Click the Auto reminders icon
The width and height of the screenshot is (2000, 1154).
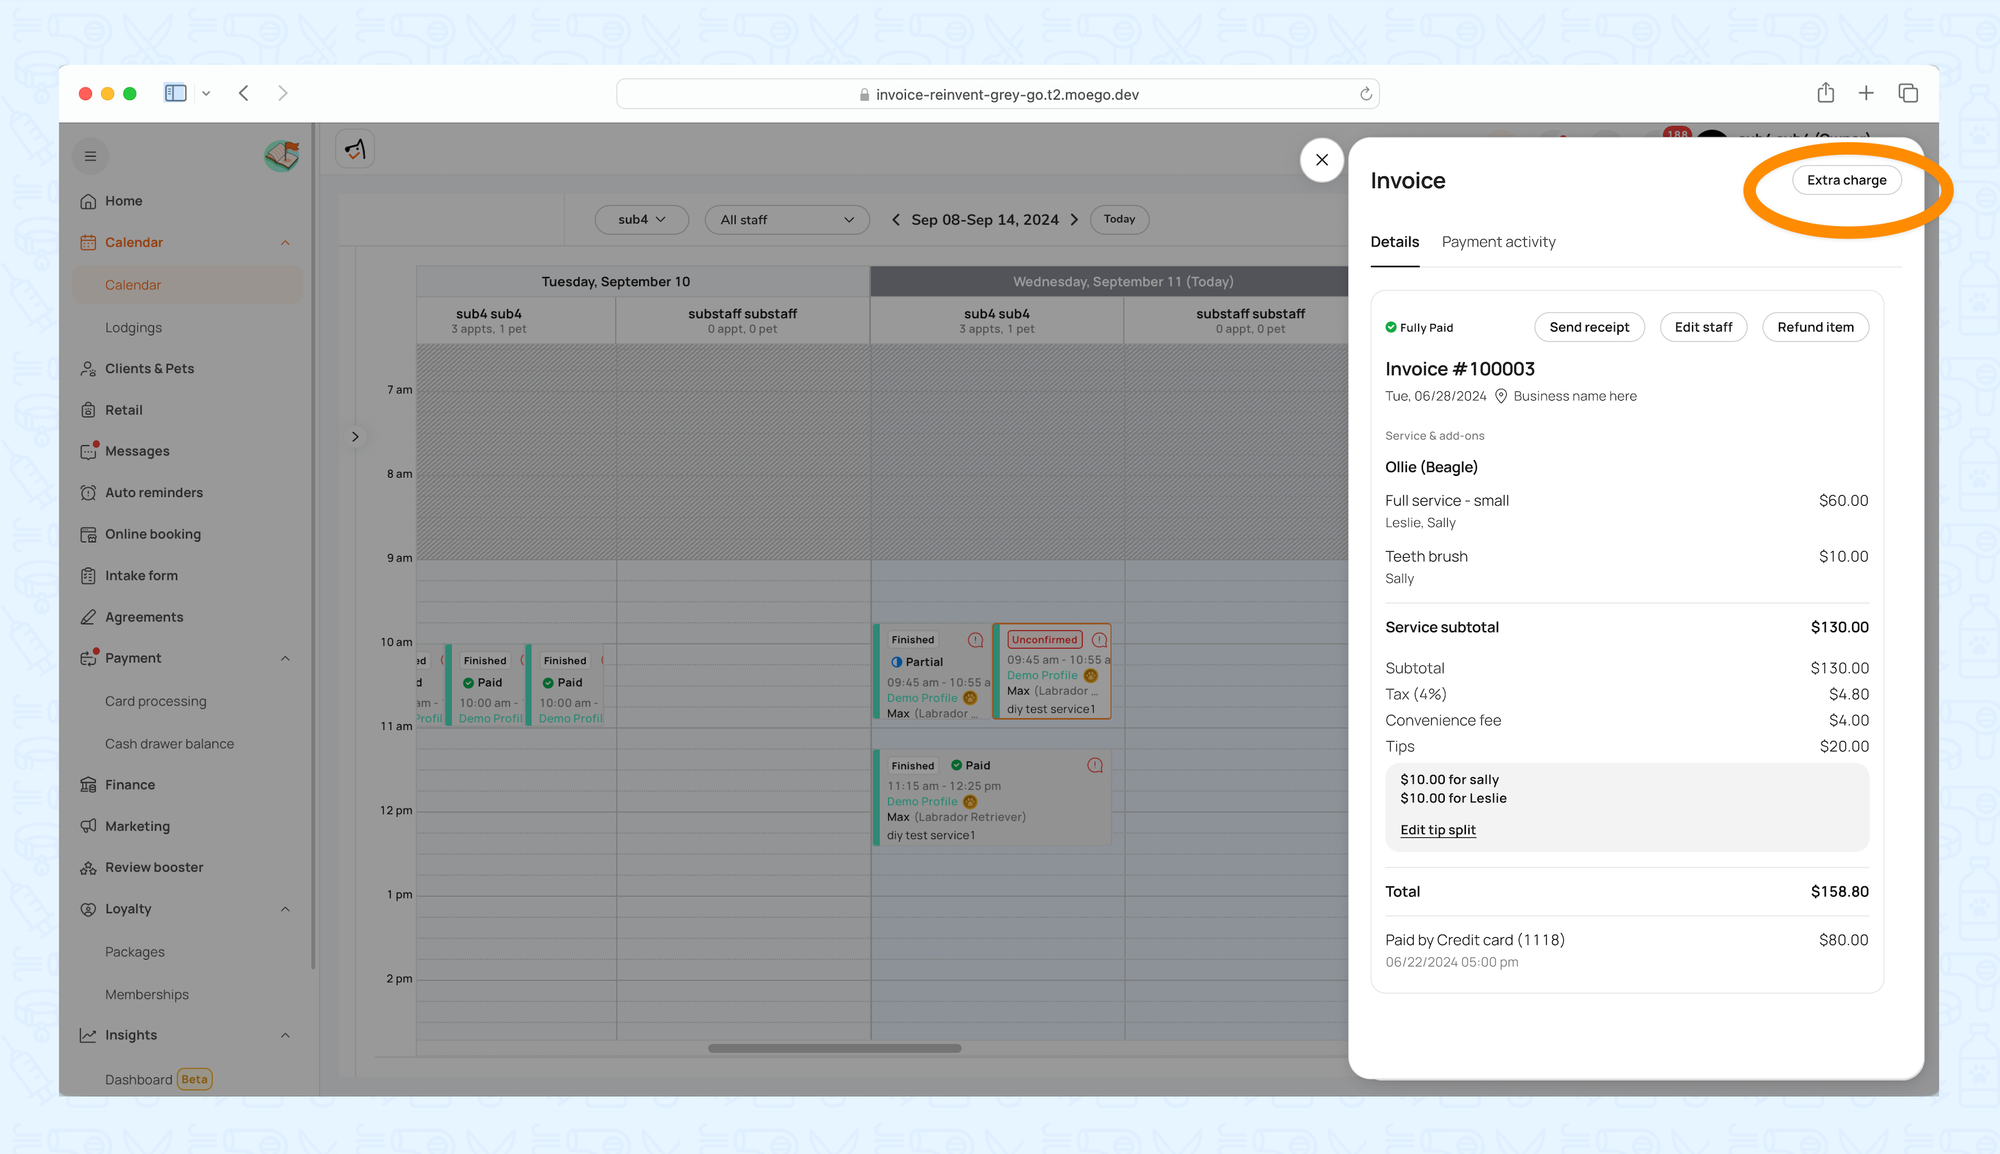pyautogui.click(x=88, y=493)
